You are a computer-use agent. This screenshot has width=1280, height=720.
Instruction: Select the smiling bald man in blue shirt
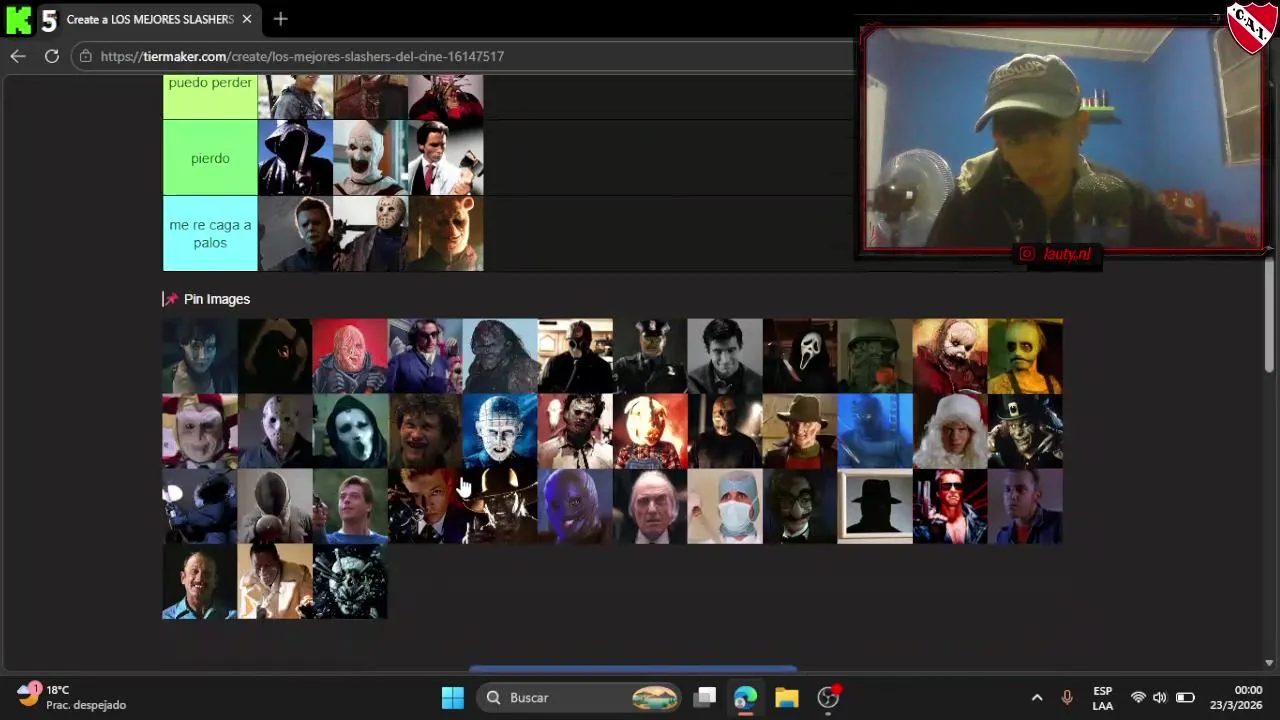click(200, 581)
